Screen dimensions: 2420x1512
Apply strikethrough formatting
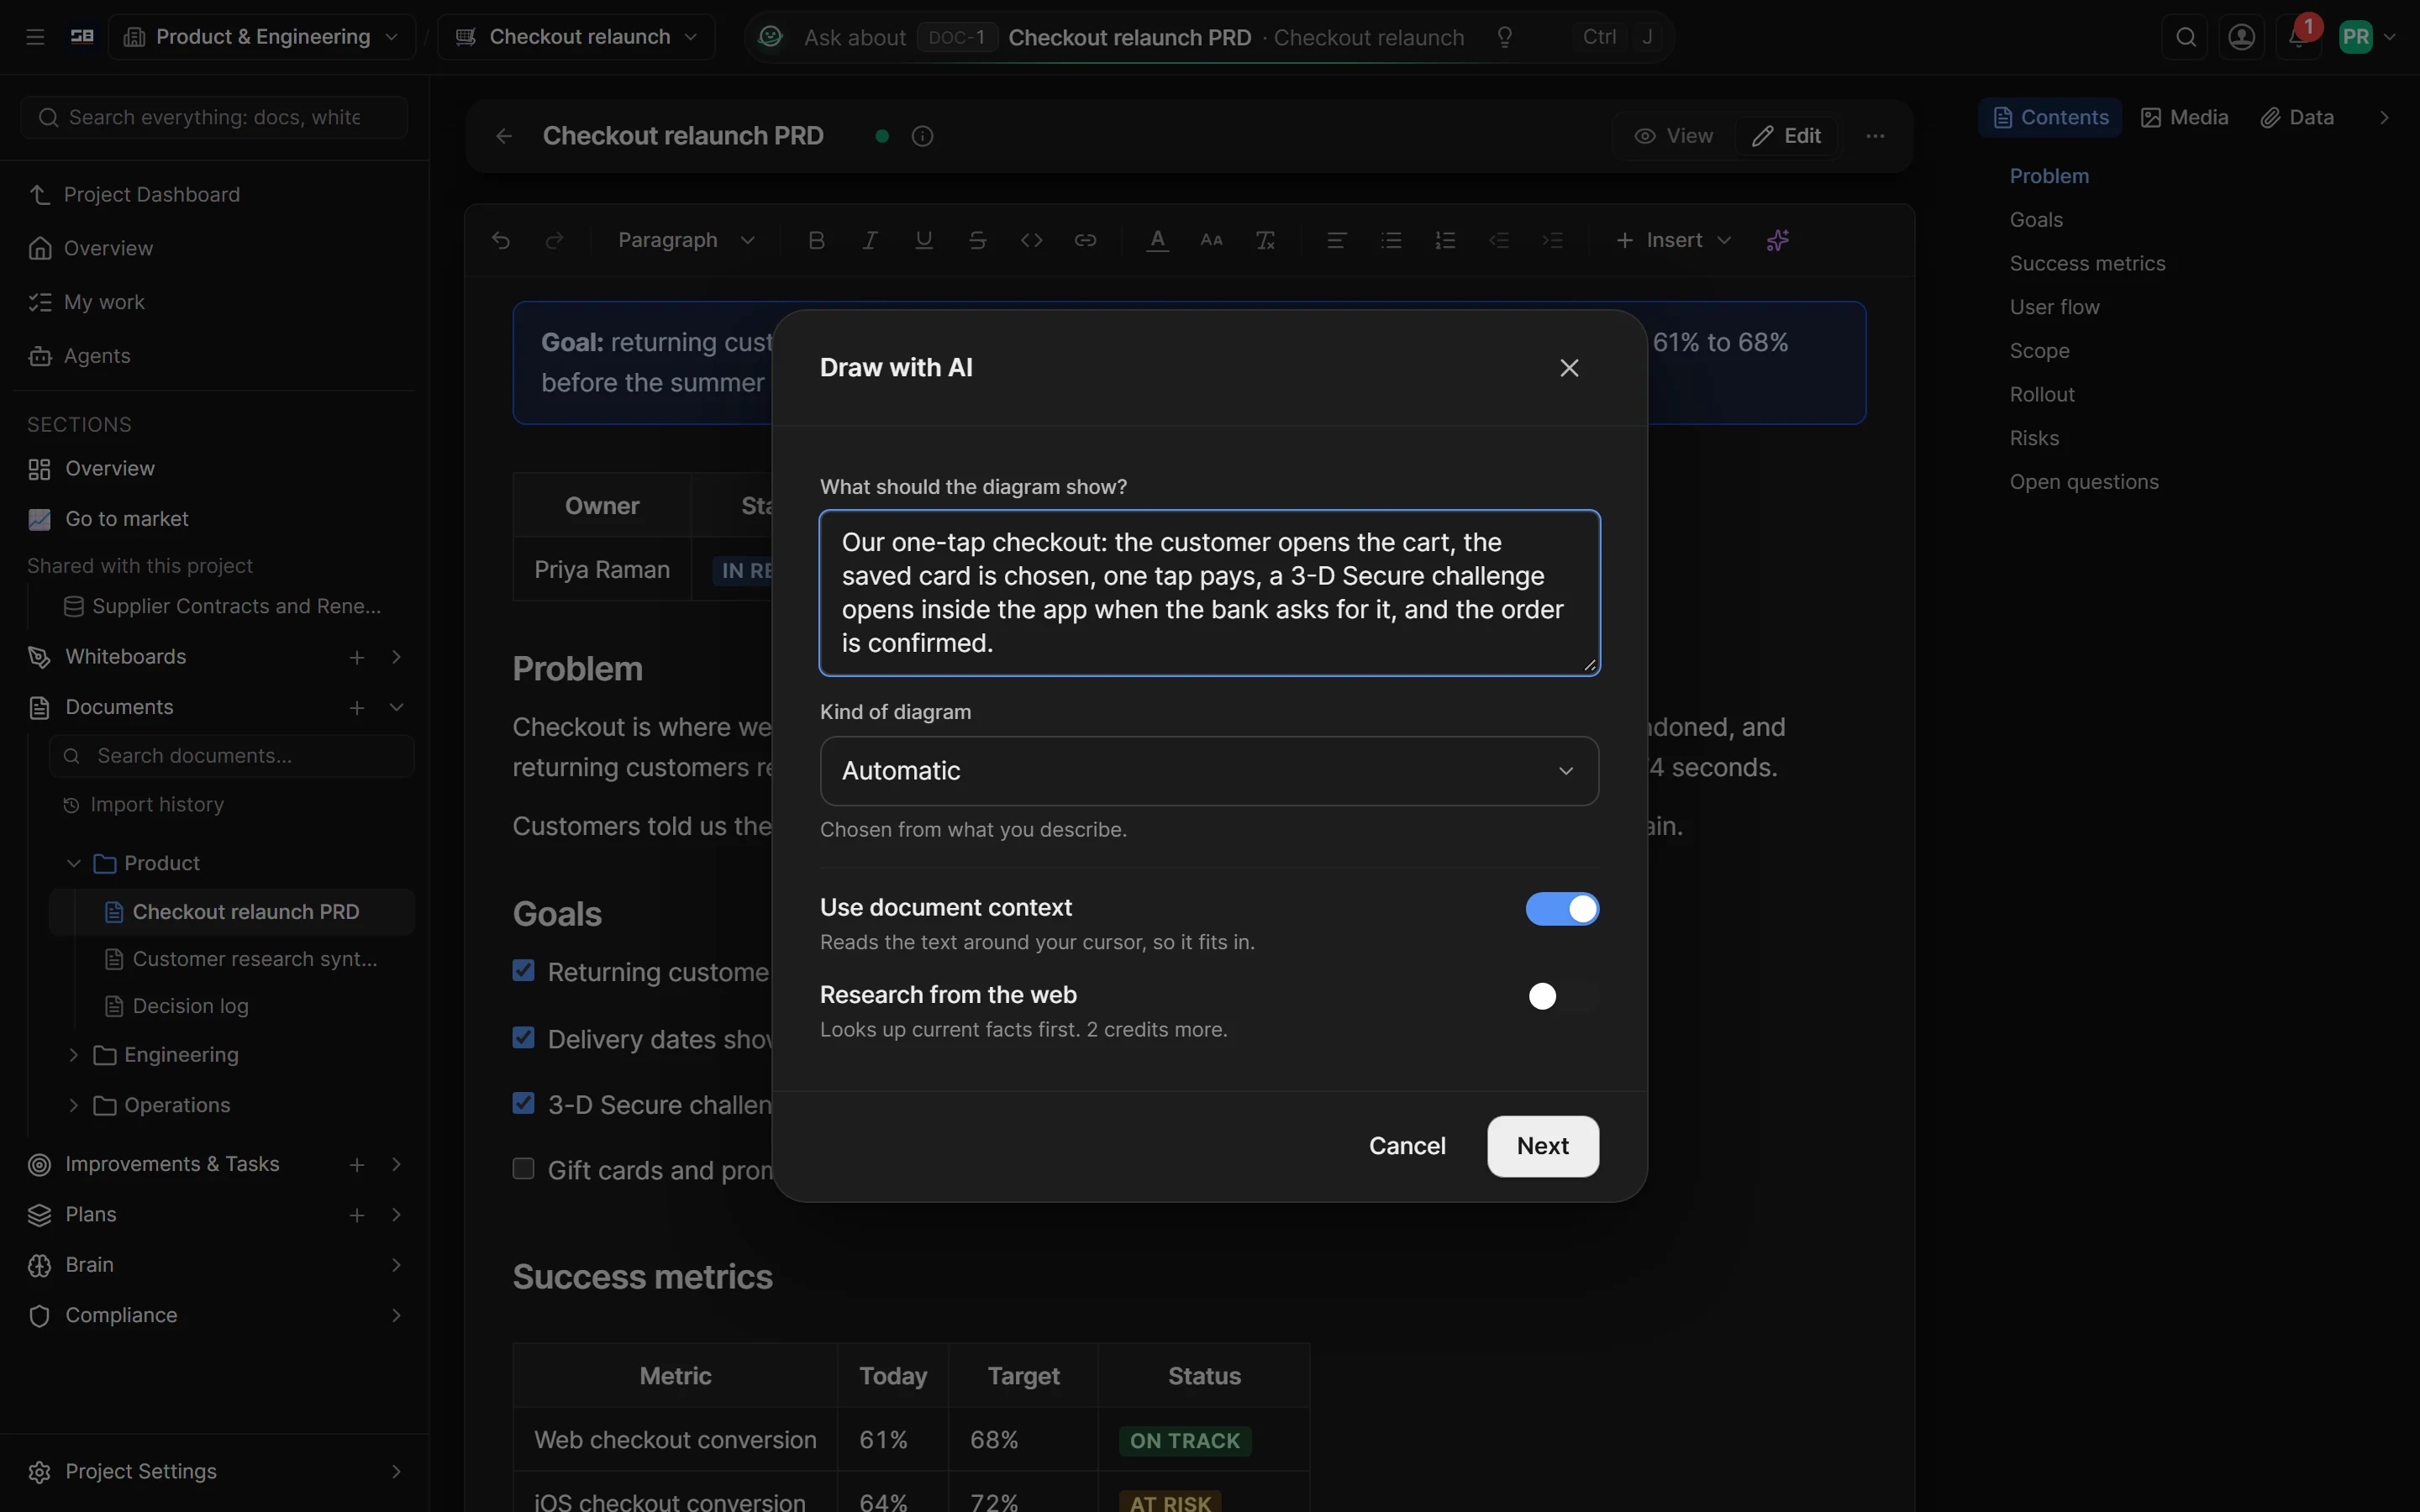(978, 240)
